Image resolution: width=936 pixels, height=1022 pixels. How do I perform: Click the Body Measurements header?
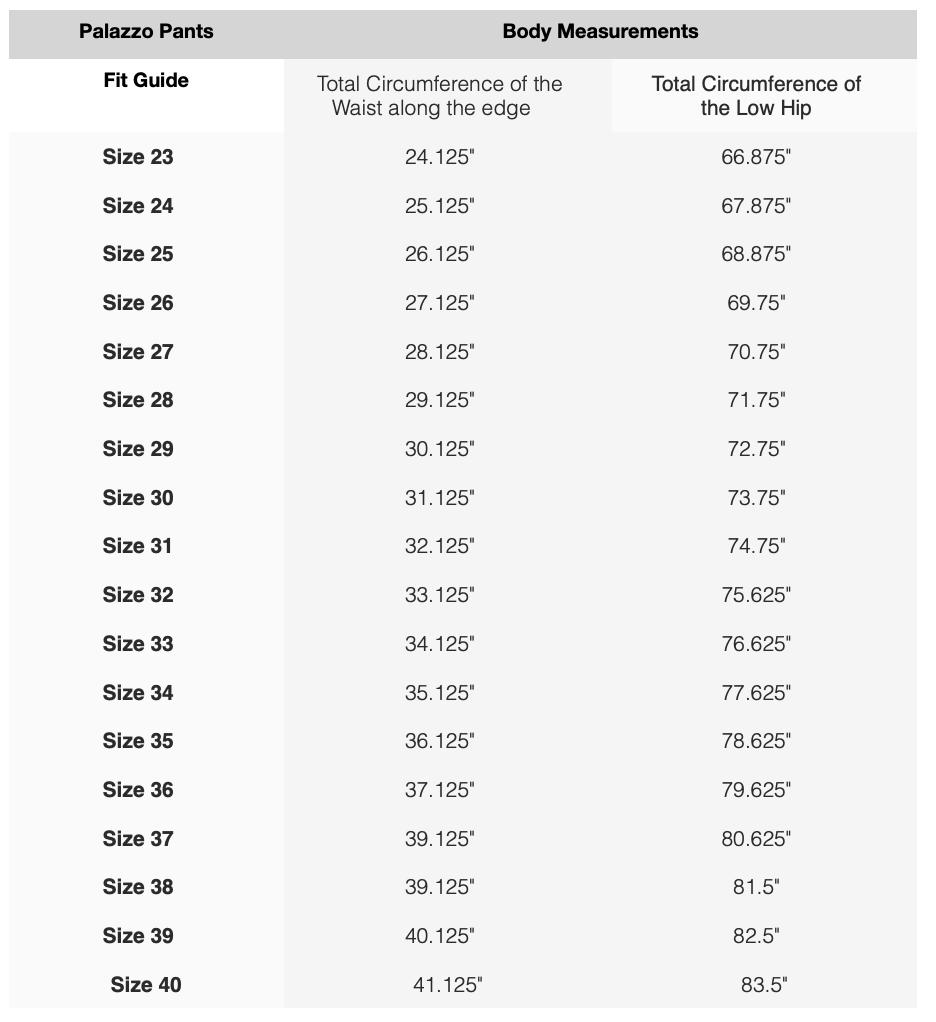pos(600,31)
